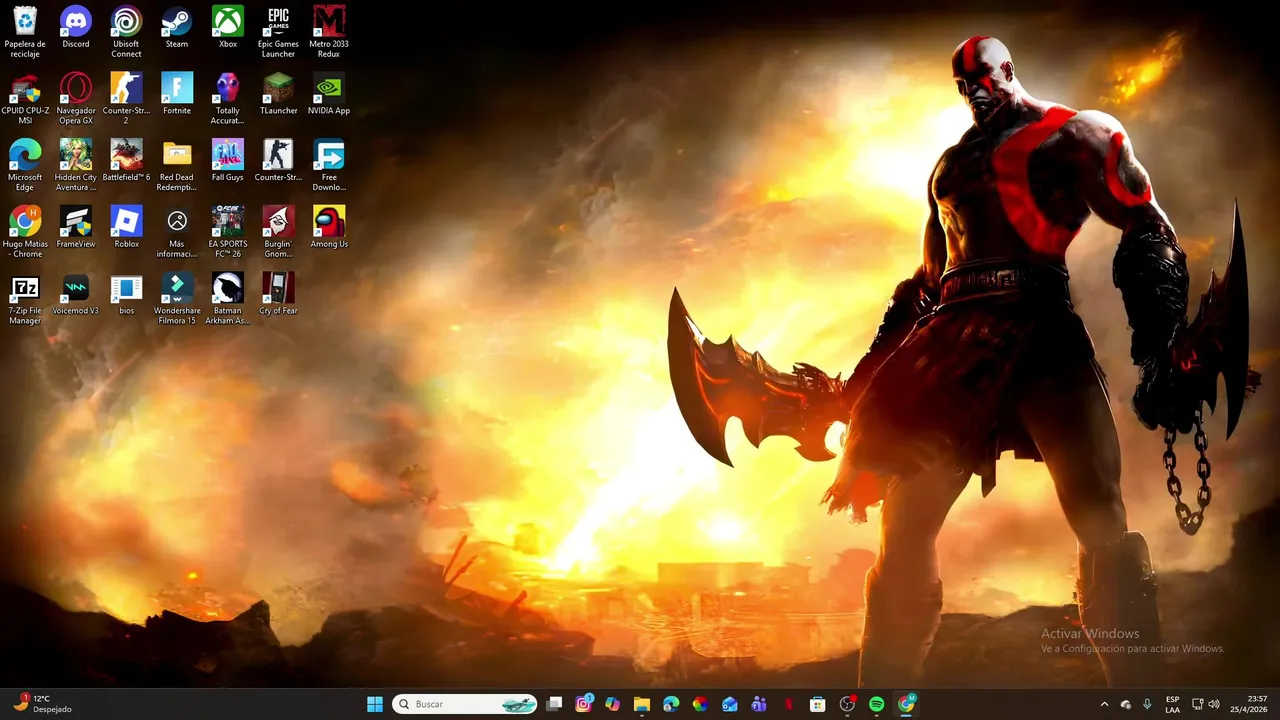Viewport: 1280px width, 720px height.
Task: Select the Among Us desktop icon
Action: (329, 228)
